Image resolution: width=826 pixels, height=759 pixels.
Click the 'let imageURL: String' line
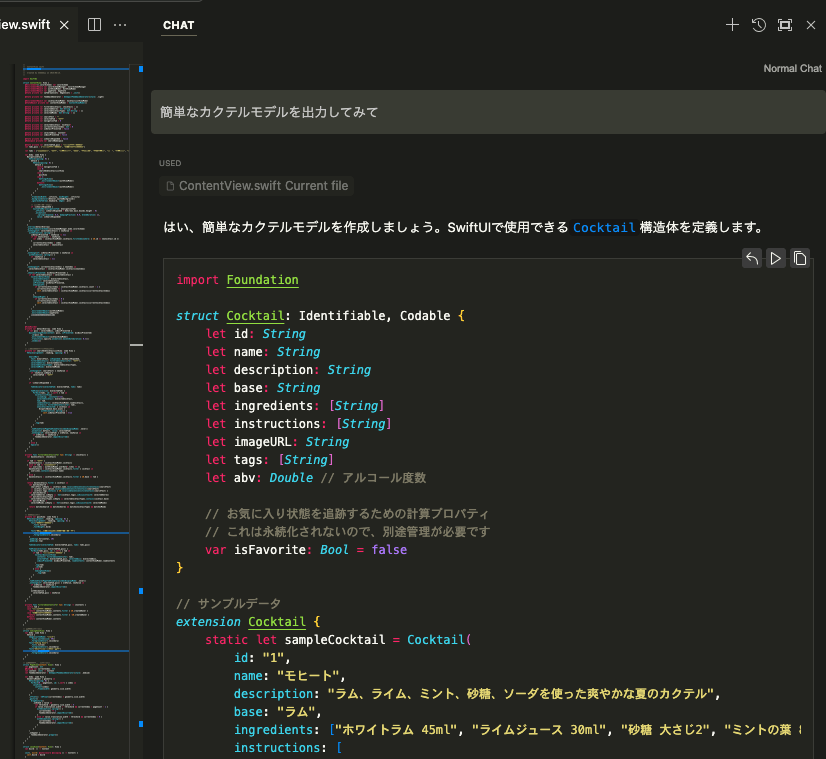pyautogui.click(x=278, y=441)
